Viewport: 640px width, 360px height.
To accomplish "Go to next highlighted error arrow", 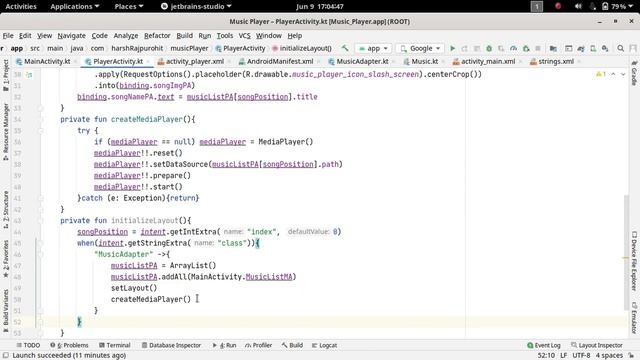I will [x=623, y=74].
